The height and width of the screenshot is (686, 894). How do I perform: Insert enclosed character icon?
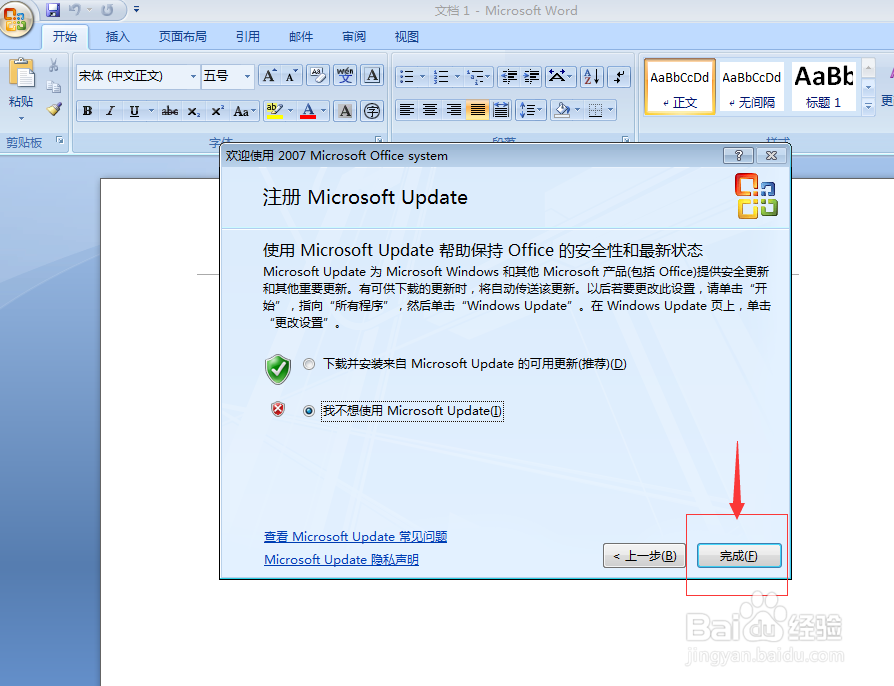point(372,111)
